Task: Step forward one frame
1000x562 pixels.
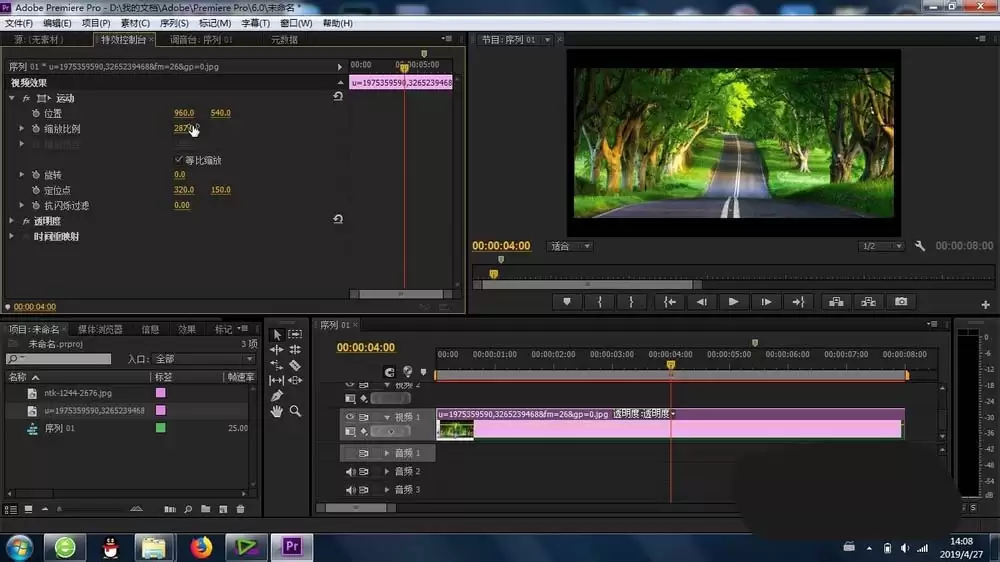Action: [x=766, y=302]
